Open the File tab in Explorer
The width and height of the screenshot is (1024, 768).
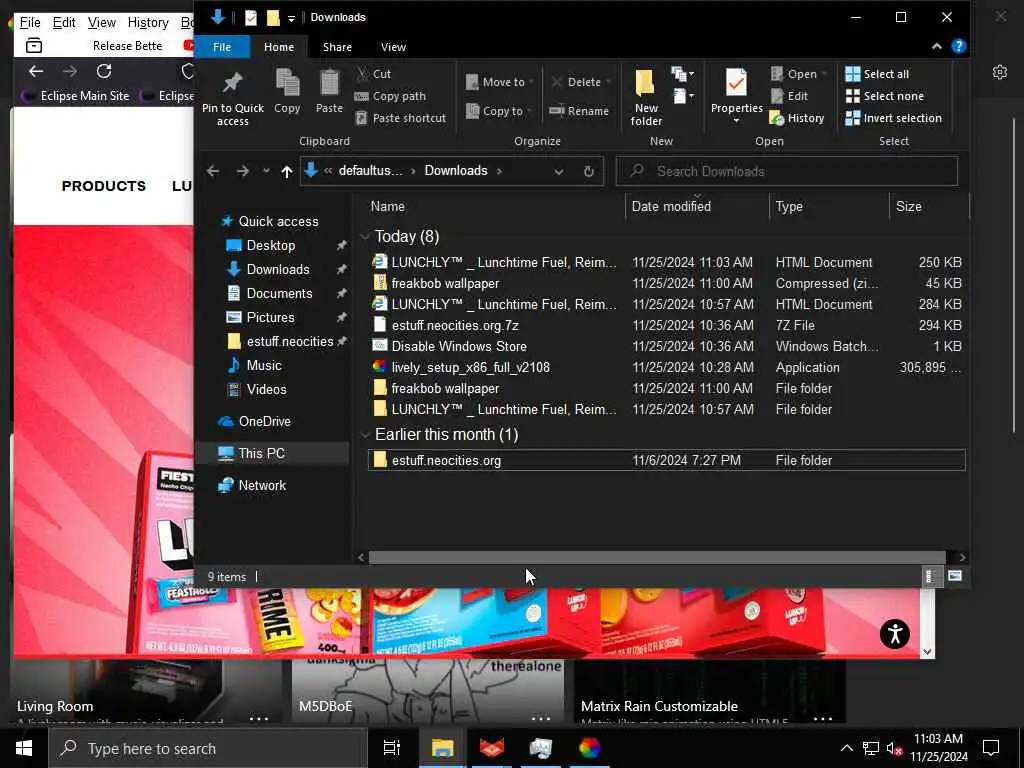click(x=222, y=47)
